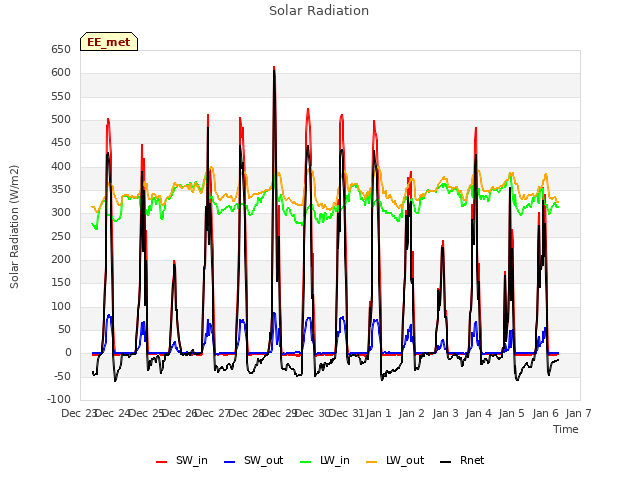Click the 600 y-axis tick label
This screenshot has width=640, height=480.
pyautogui.click(x=61, y=73)
